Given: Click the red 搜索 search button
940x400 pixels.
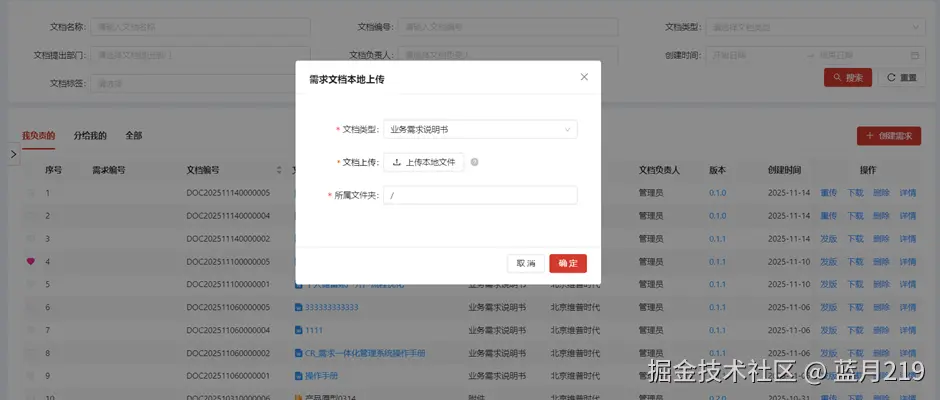Looking at the screenshot, I should tap(848, 77).
